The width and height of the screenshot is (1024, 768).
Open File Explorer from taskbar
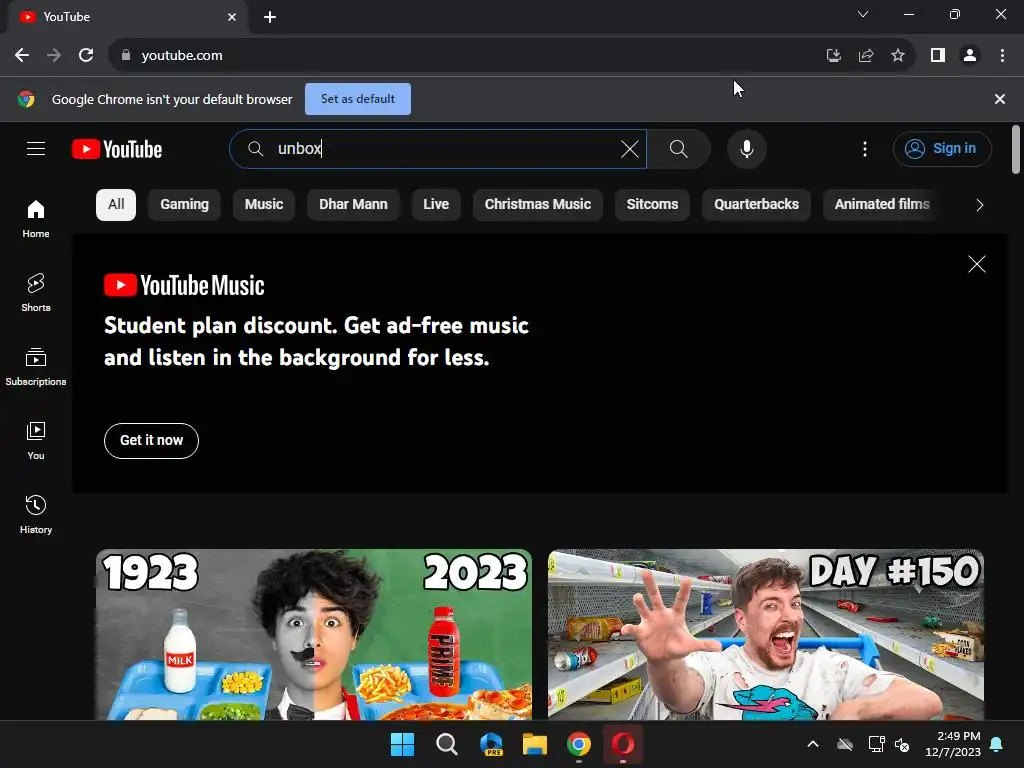click(x=535, y=744)
